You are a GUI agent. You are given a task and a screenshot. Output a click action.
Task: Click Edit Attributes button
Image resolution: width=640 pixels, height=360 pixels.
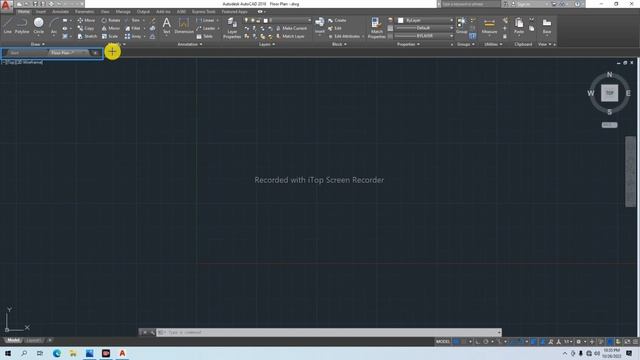[x=344, y=36]
